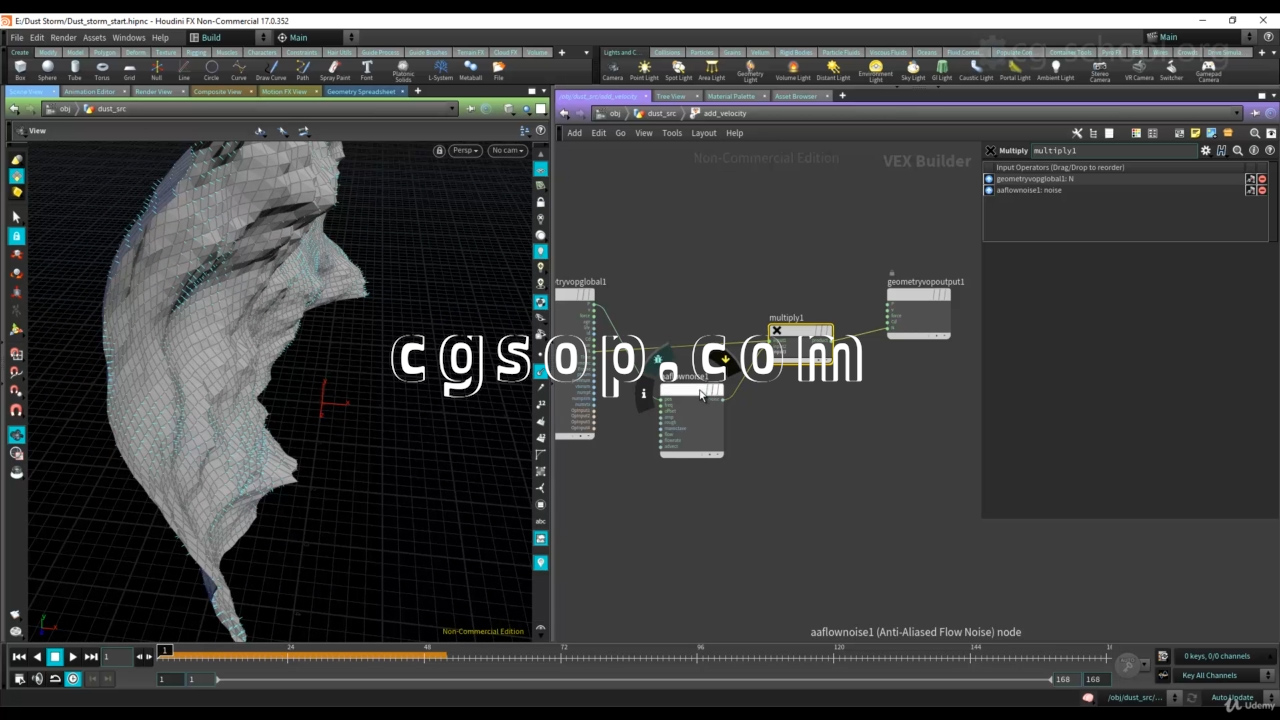Choose the Grid shelf tool

pyautogui.click(x=129, y=71)
